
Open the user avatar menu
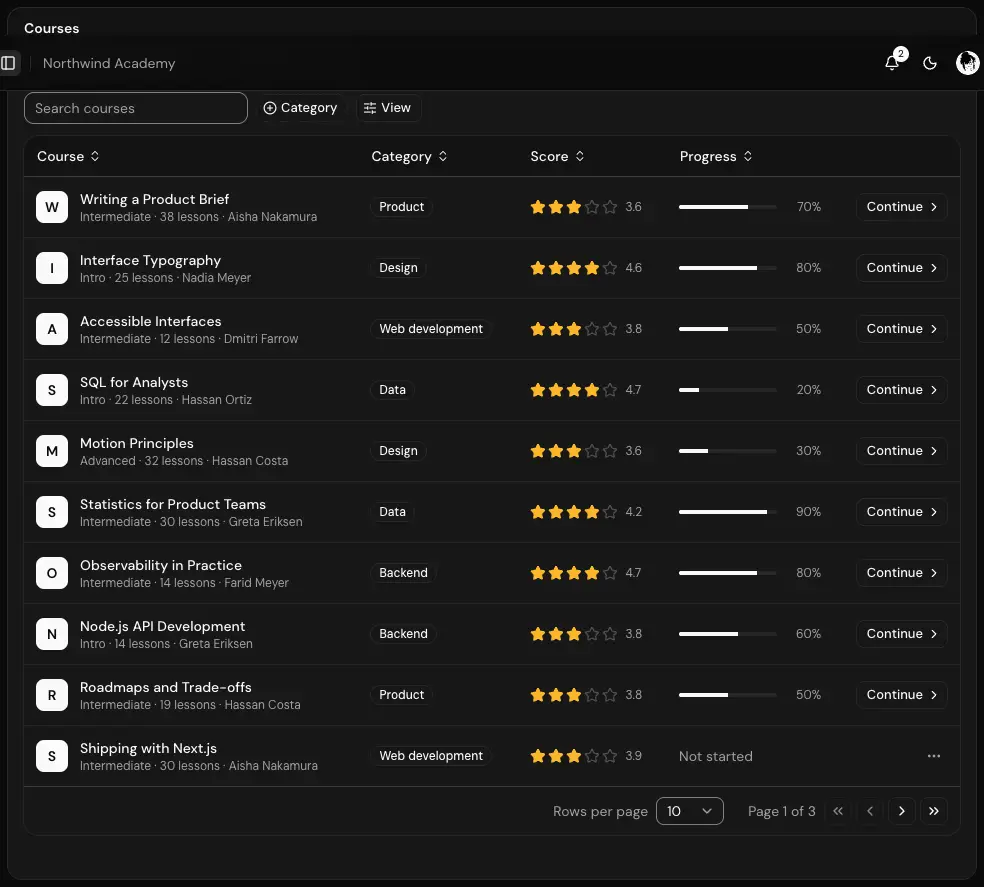[967, 63]
